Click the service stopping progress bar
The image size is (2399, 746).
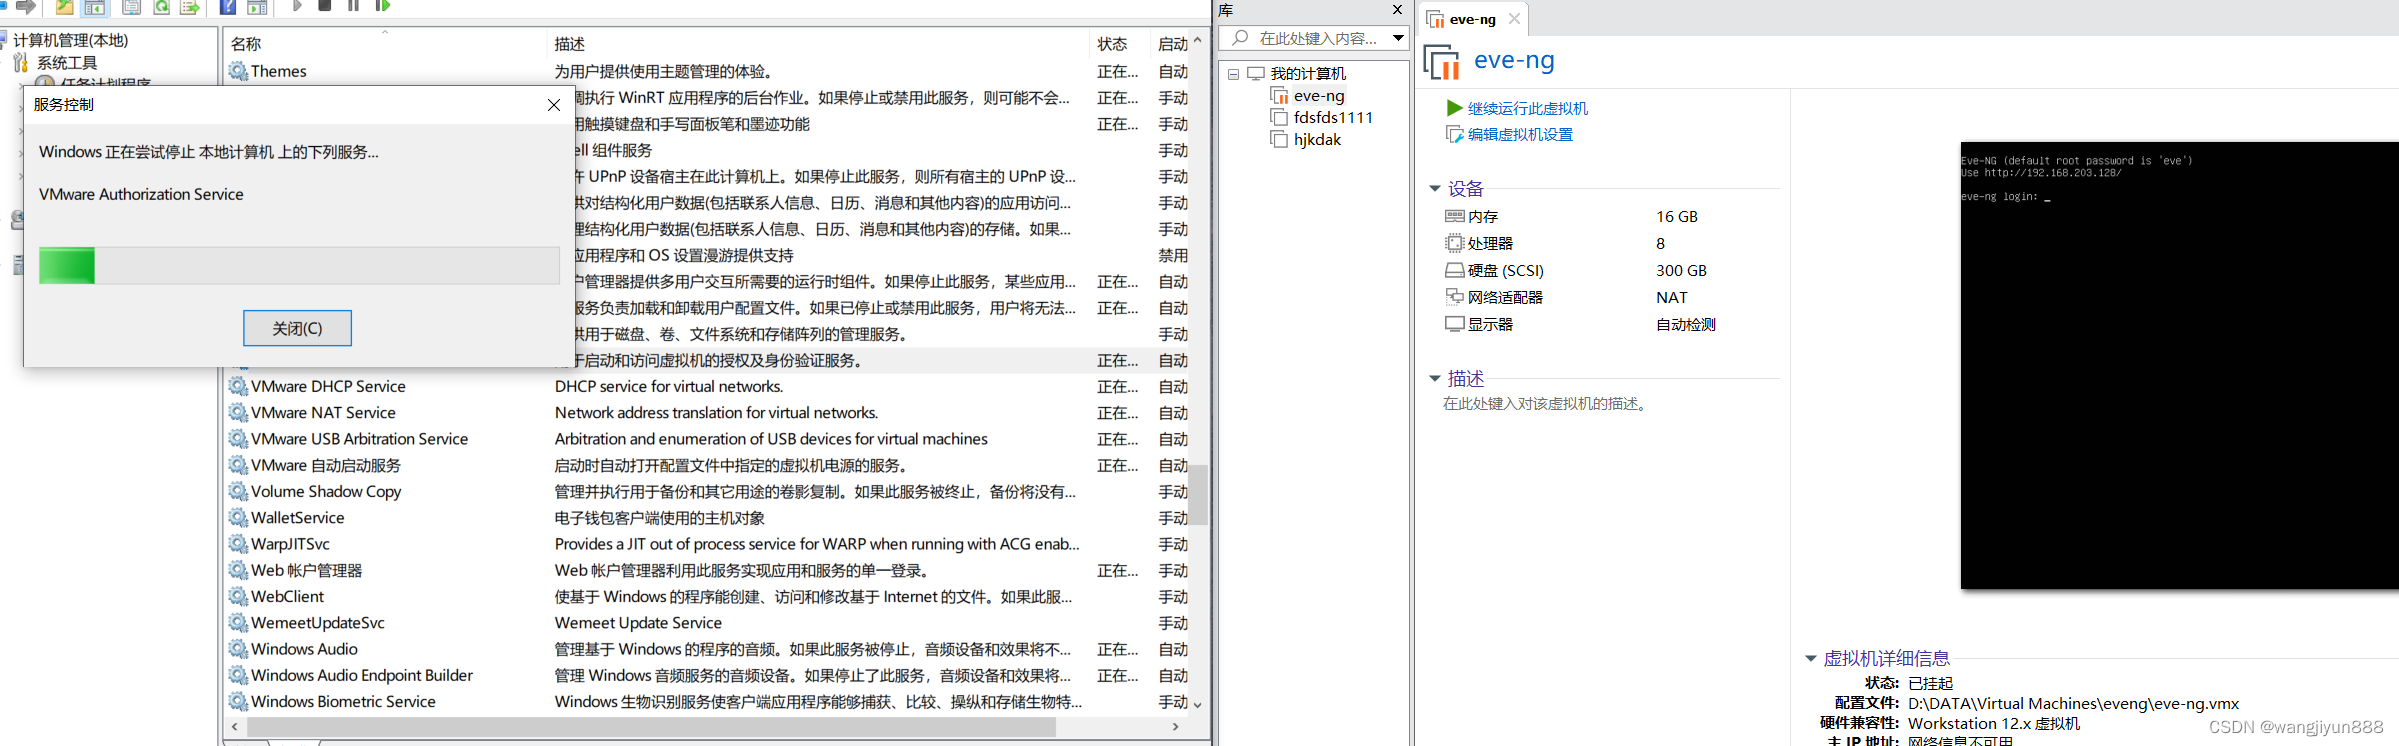pyautogui.click(x=299, y=266)
